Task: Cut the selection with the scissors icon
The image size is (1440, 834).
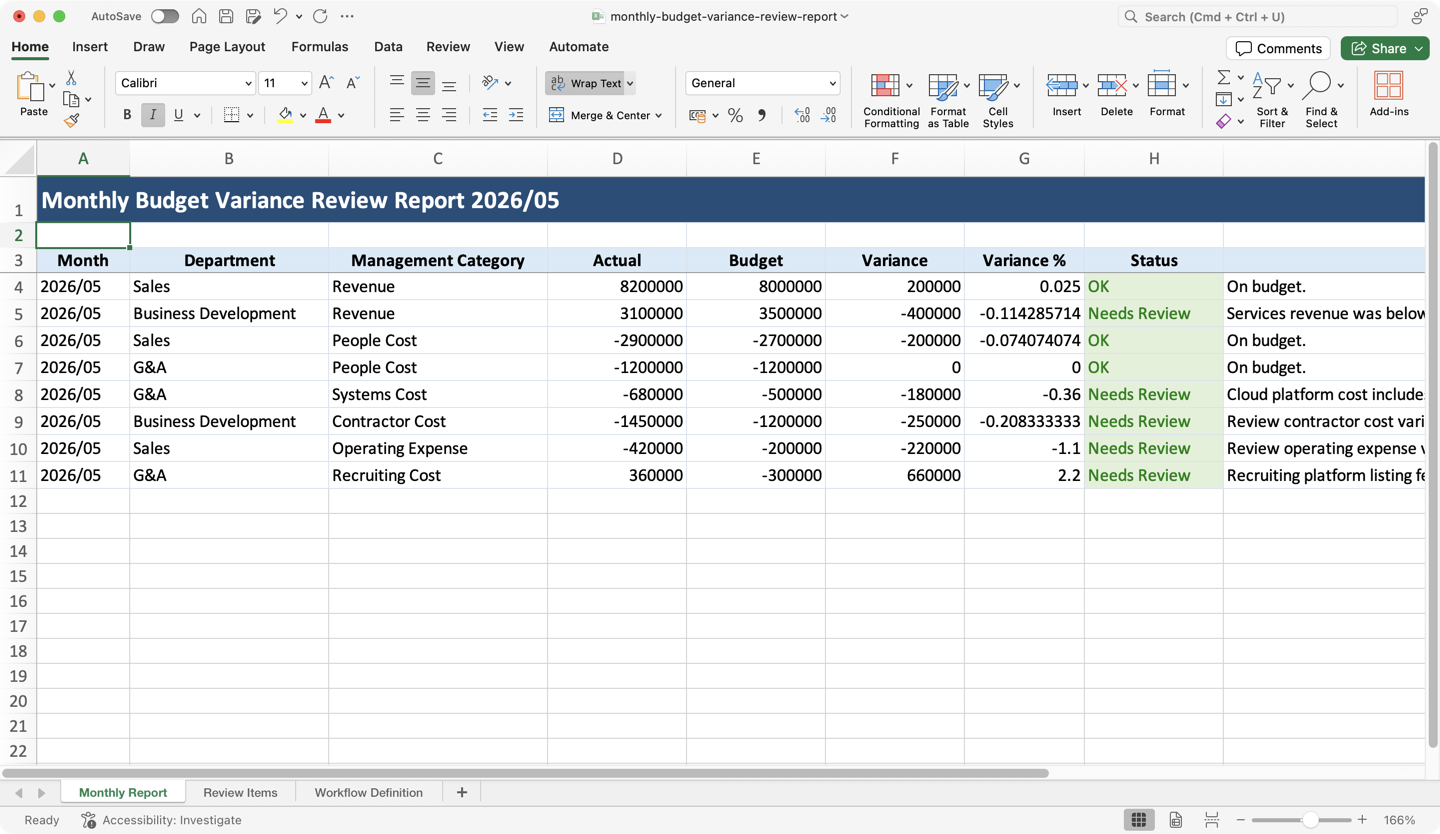Action: tap(71, 78)
